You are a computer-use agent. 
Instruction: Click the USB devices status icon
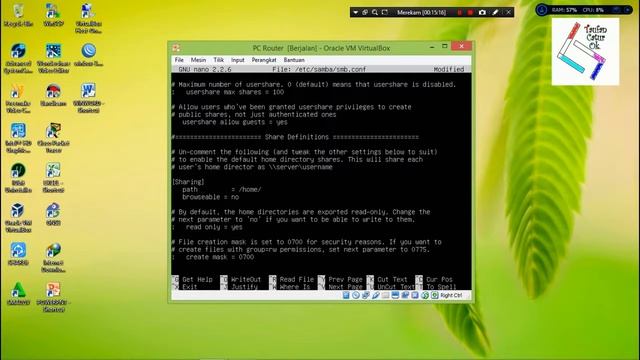[376, 295]
